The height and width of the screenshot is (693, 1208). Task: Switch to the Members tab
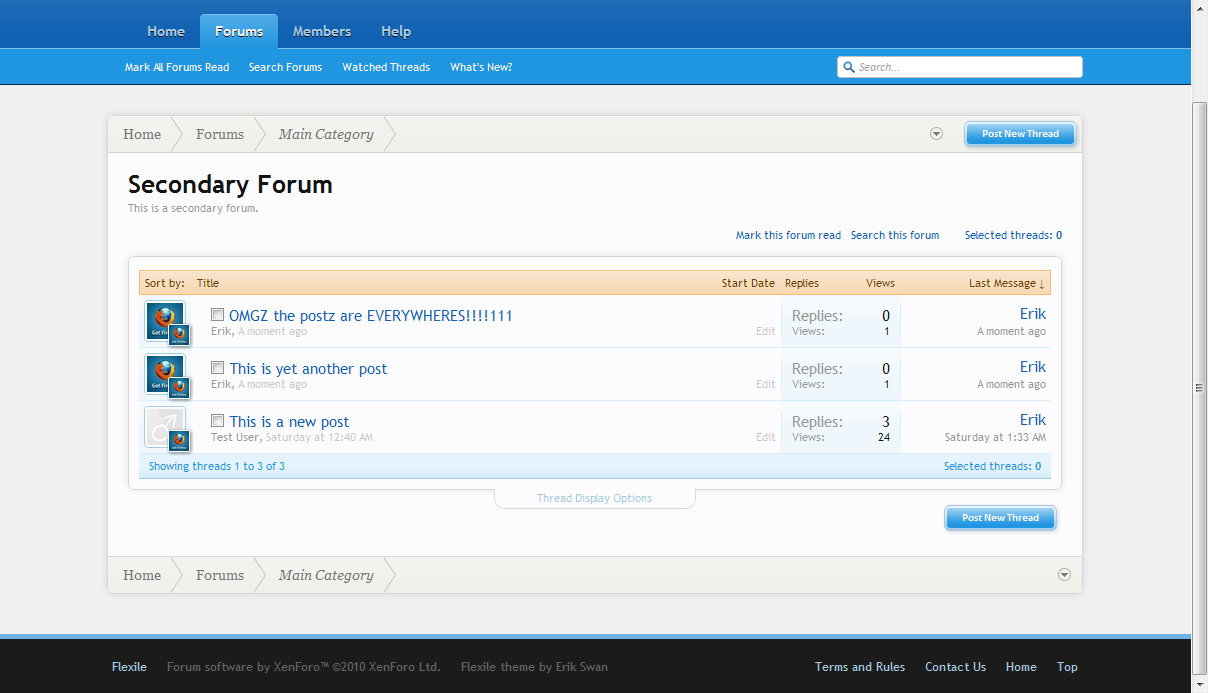point(321,31)
